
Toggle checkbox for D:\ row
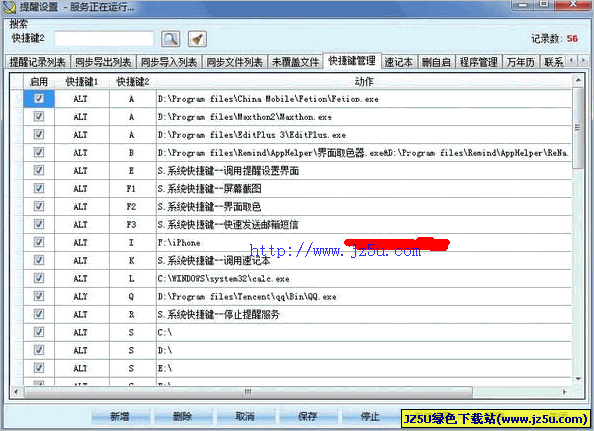tap(39, 350)
